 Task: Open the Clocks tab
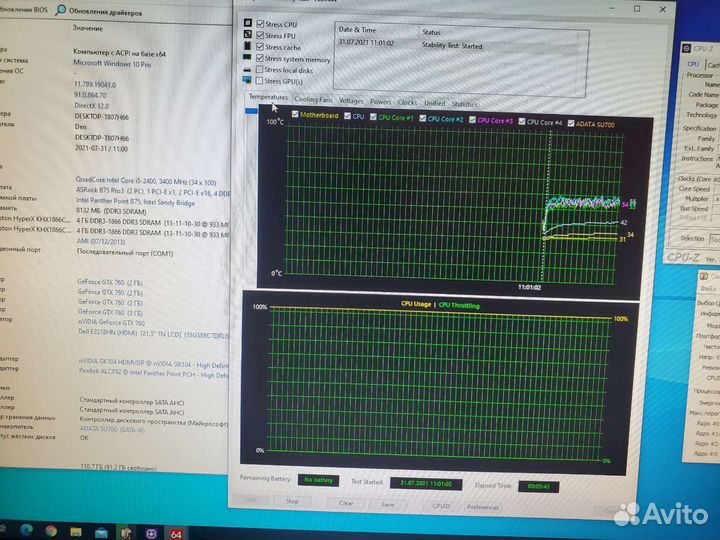(407, 102)
